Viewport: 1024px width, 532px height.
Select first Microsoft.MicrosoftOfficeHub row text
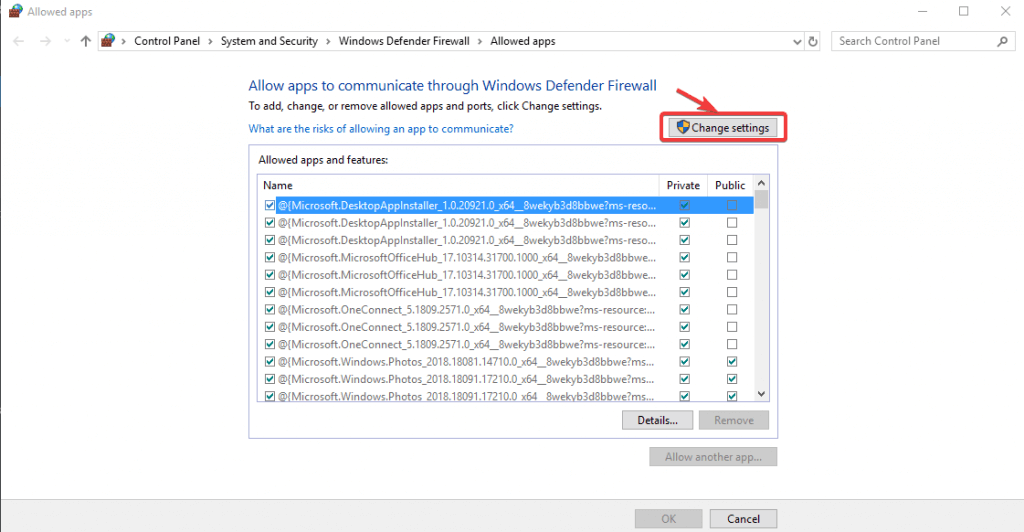coord(467,258)
